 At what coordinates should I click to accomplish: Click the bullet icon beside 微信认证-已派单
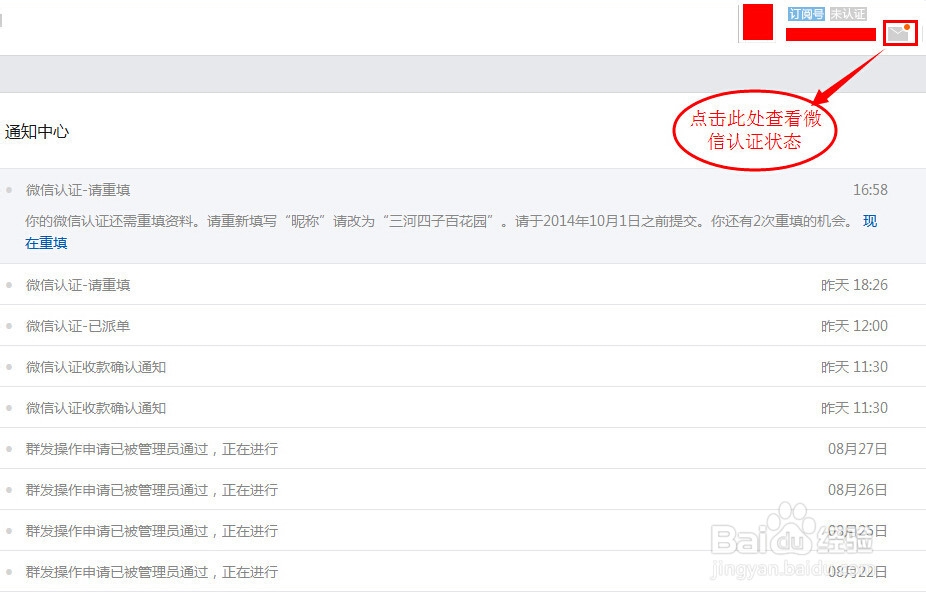[x=10, y=326]
